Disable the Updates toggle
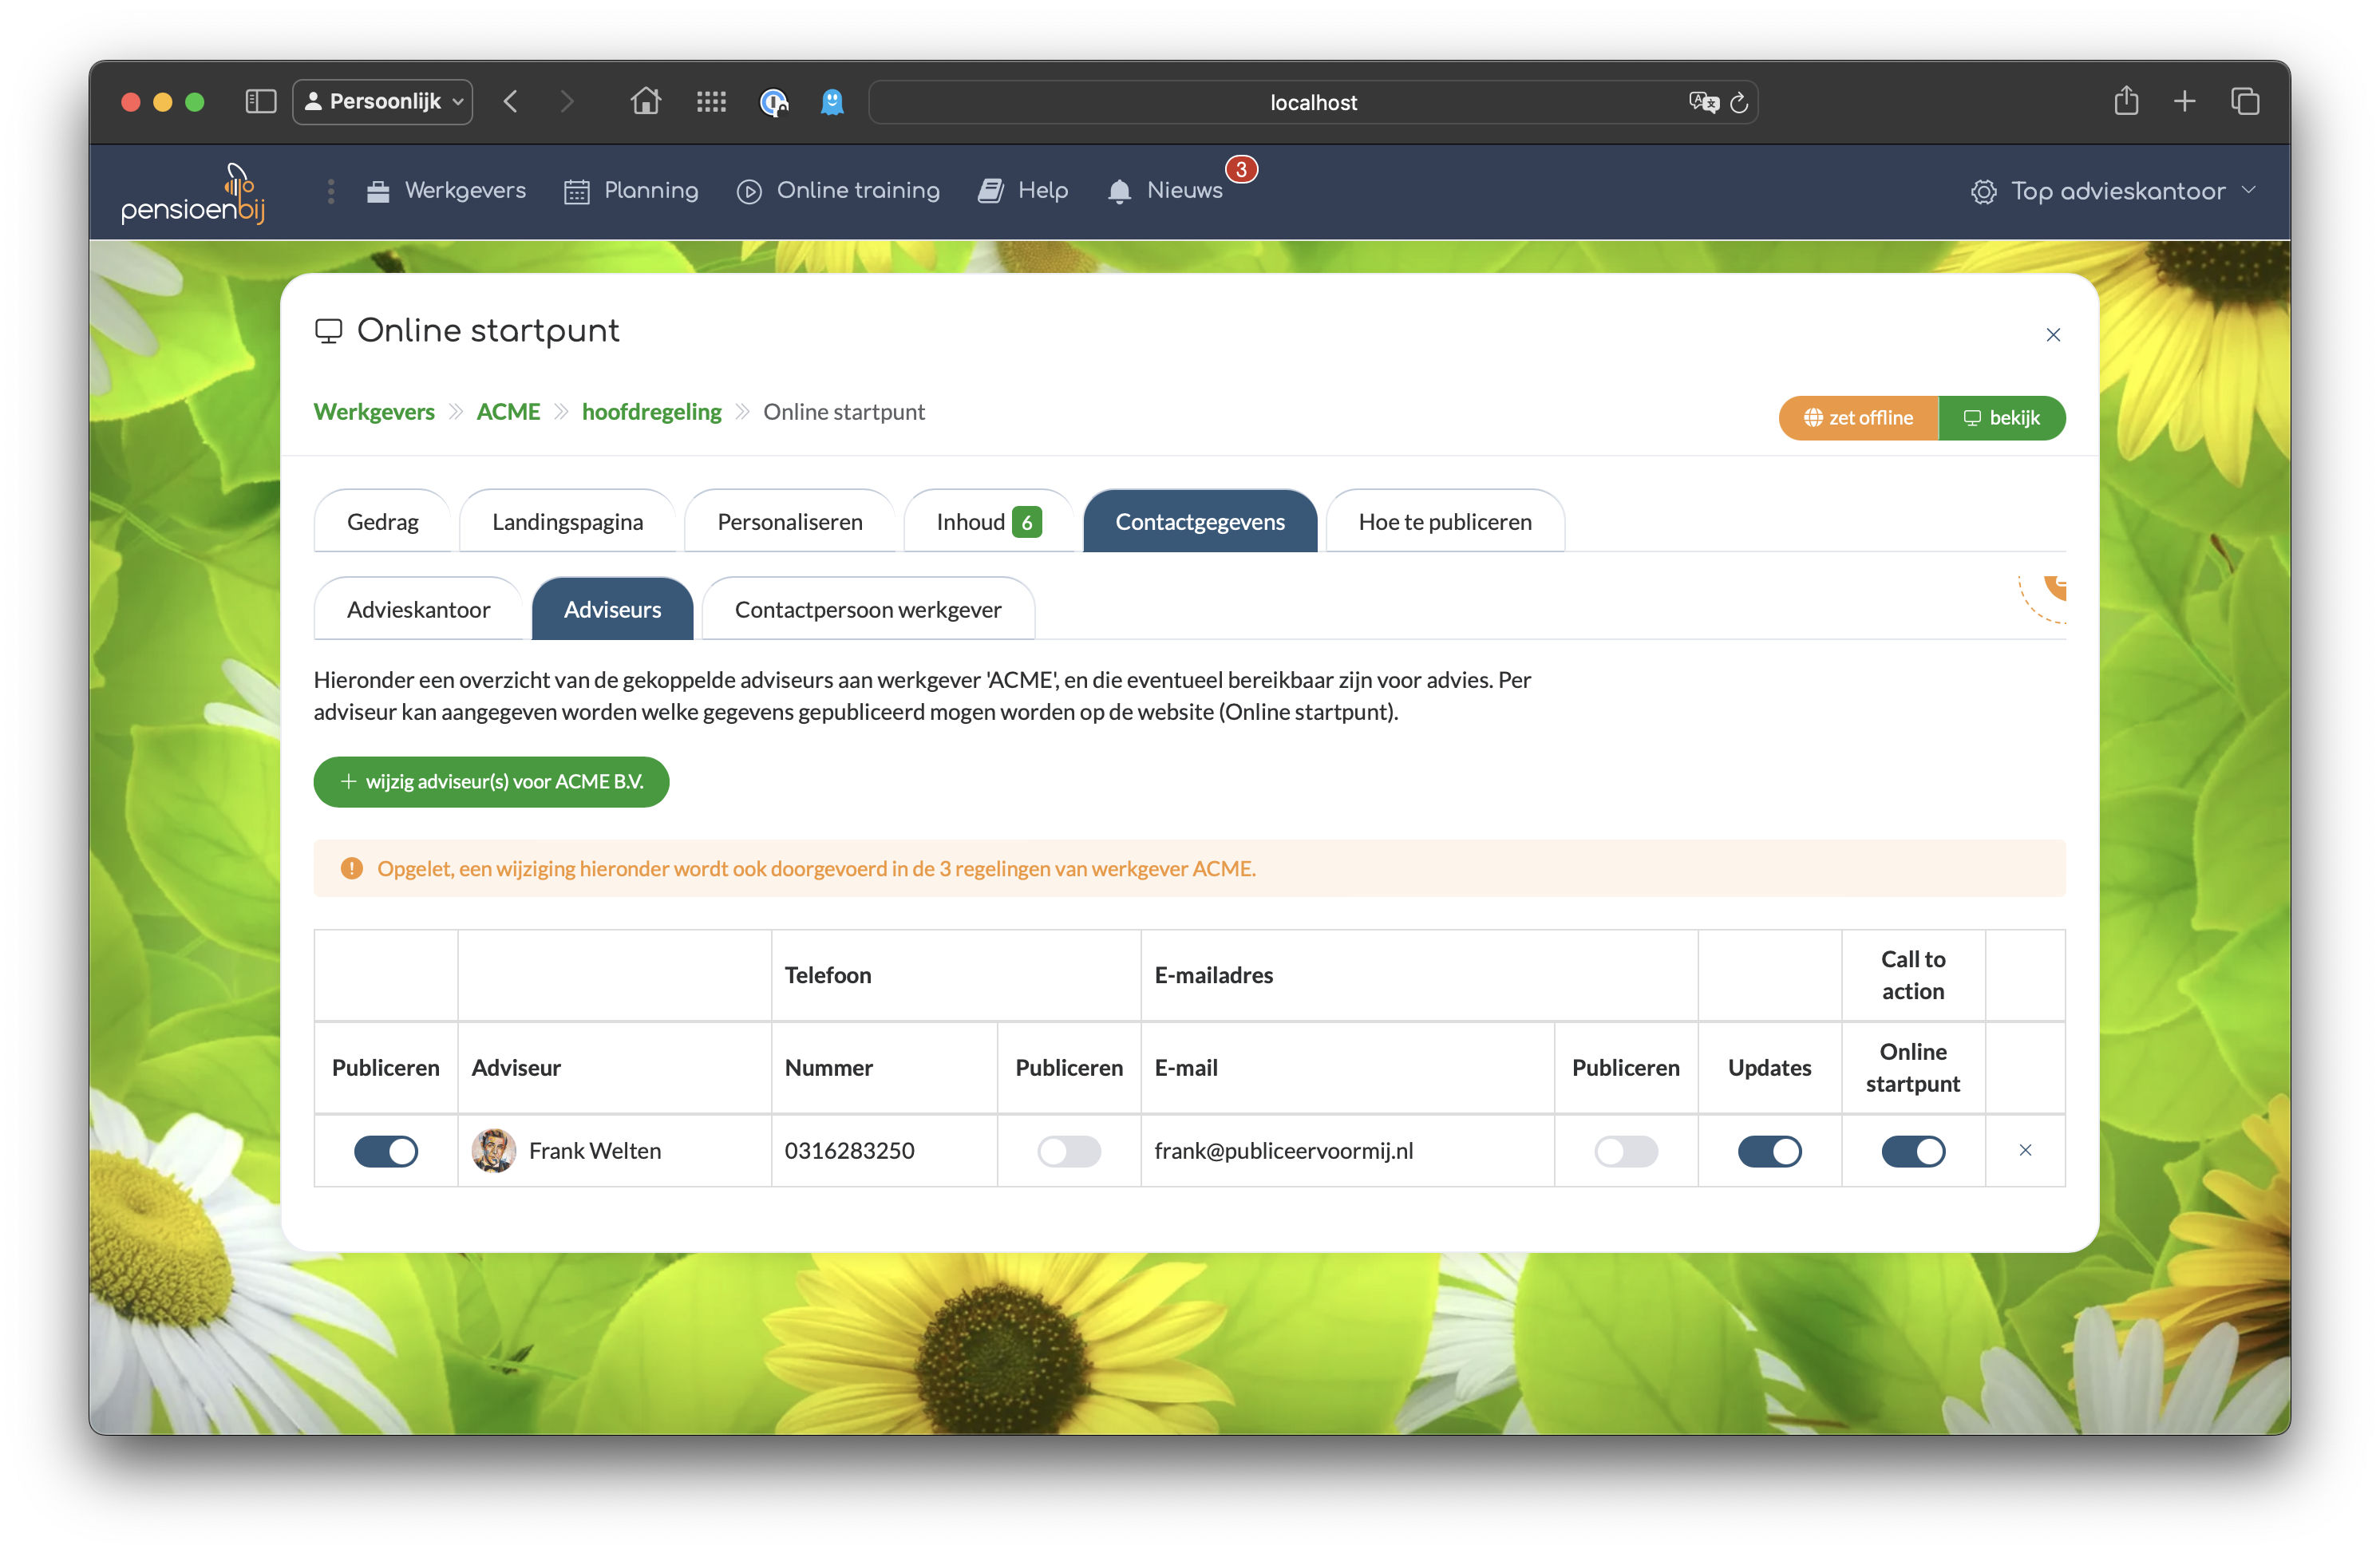This screenshot has height=1553, width=2380. click(x=1769, y=1151)
